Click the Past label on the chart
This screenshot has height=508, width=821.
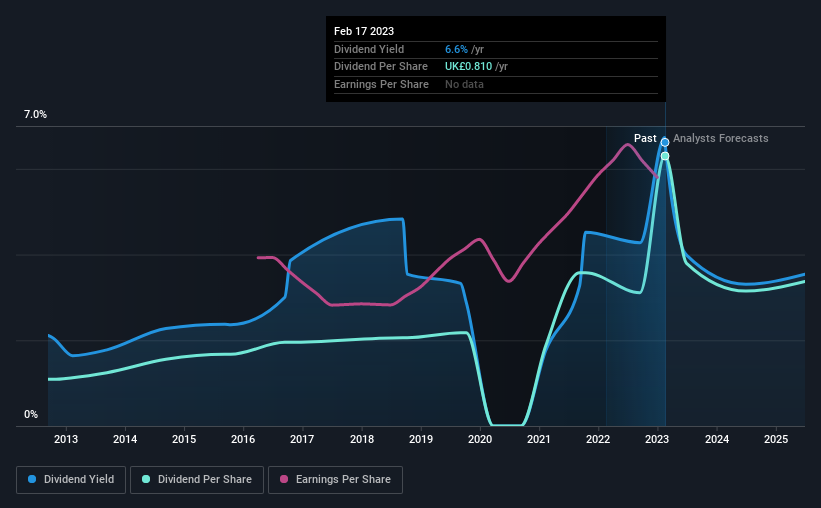click(x=645, y=138)
